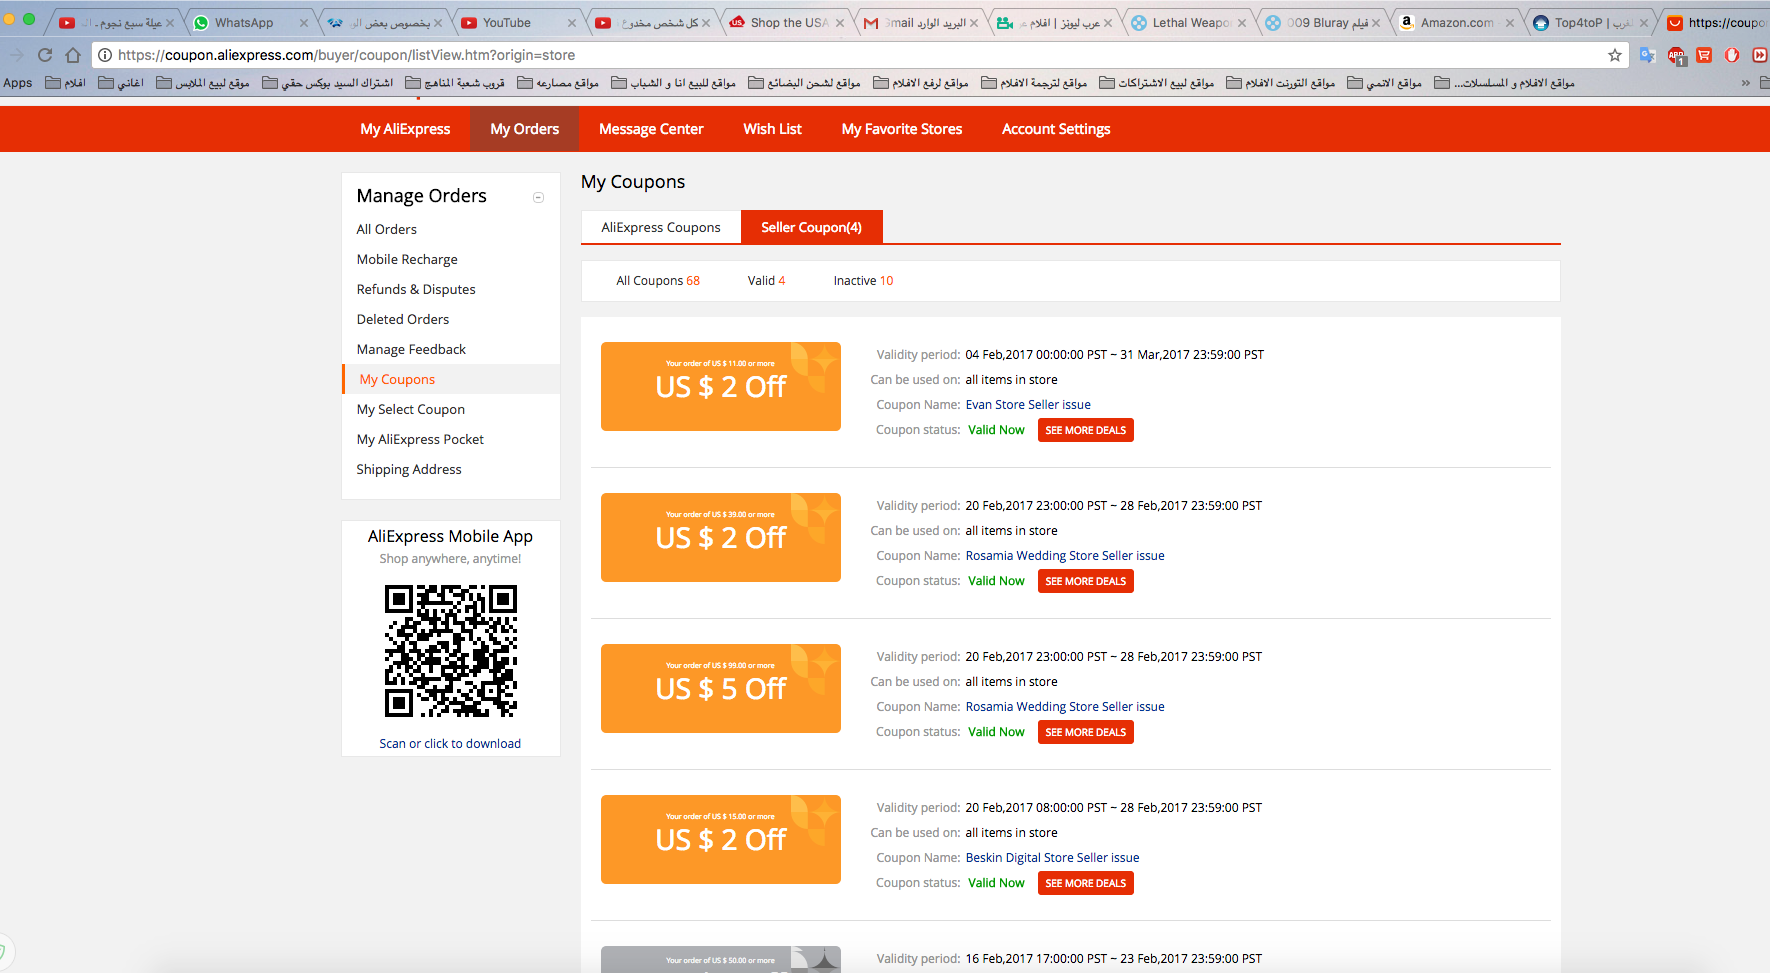The image size is (1770, 973).
Task: Switch to the AliExpress Coupons tab
Action: pyautogui.click(x=660, y=227)
